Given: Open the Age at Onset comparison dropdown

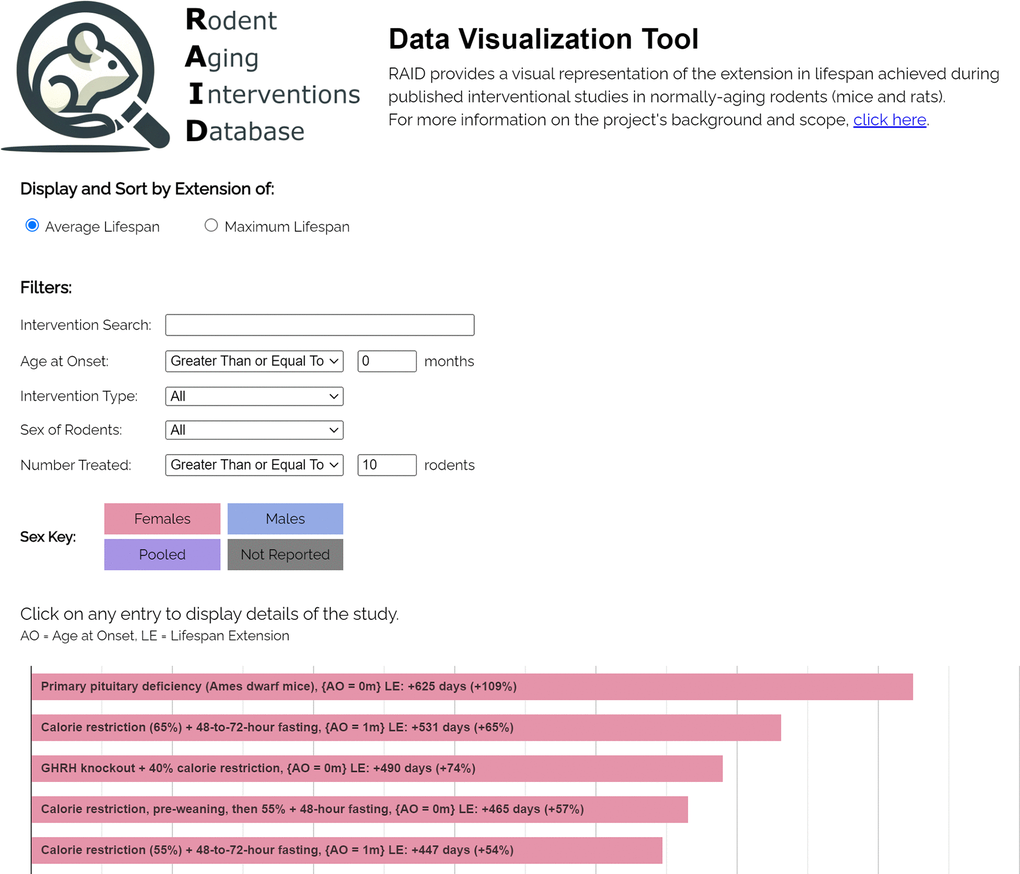Looking at the screenshot, I should point(254,361).
